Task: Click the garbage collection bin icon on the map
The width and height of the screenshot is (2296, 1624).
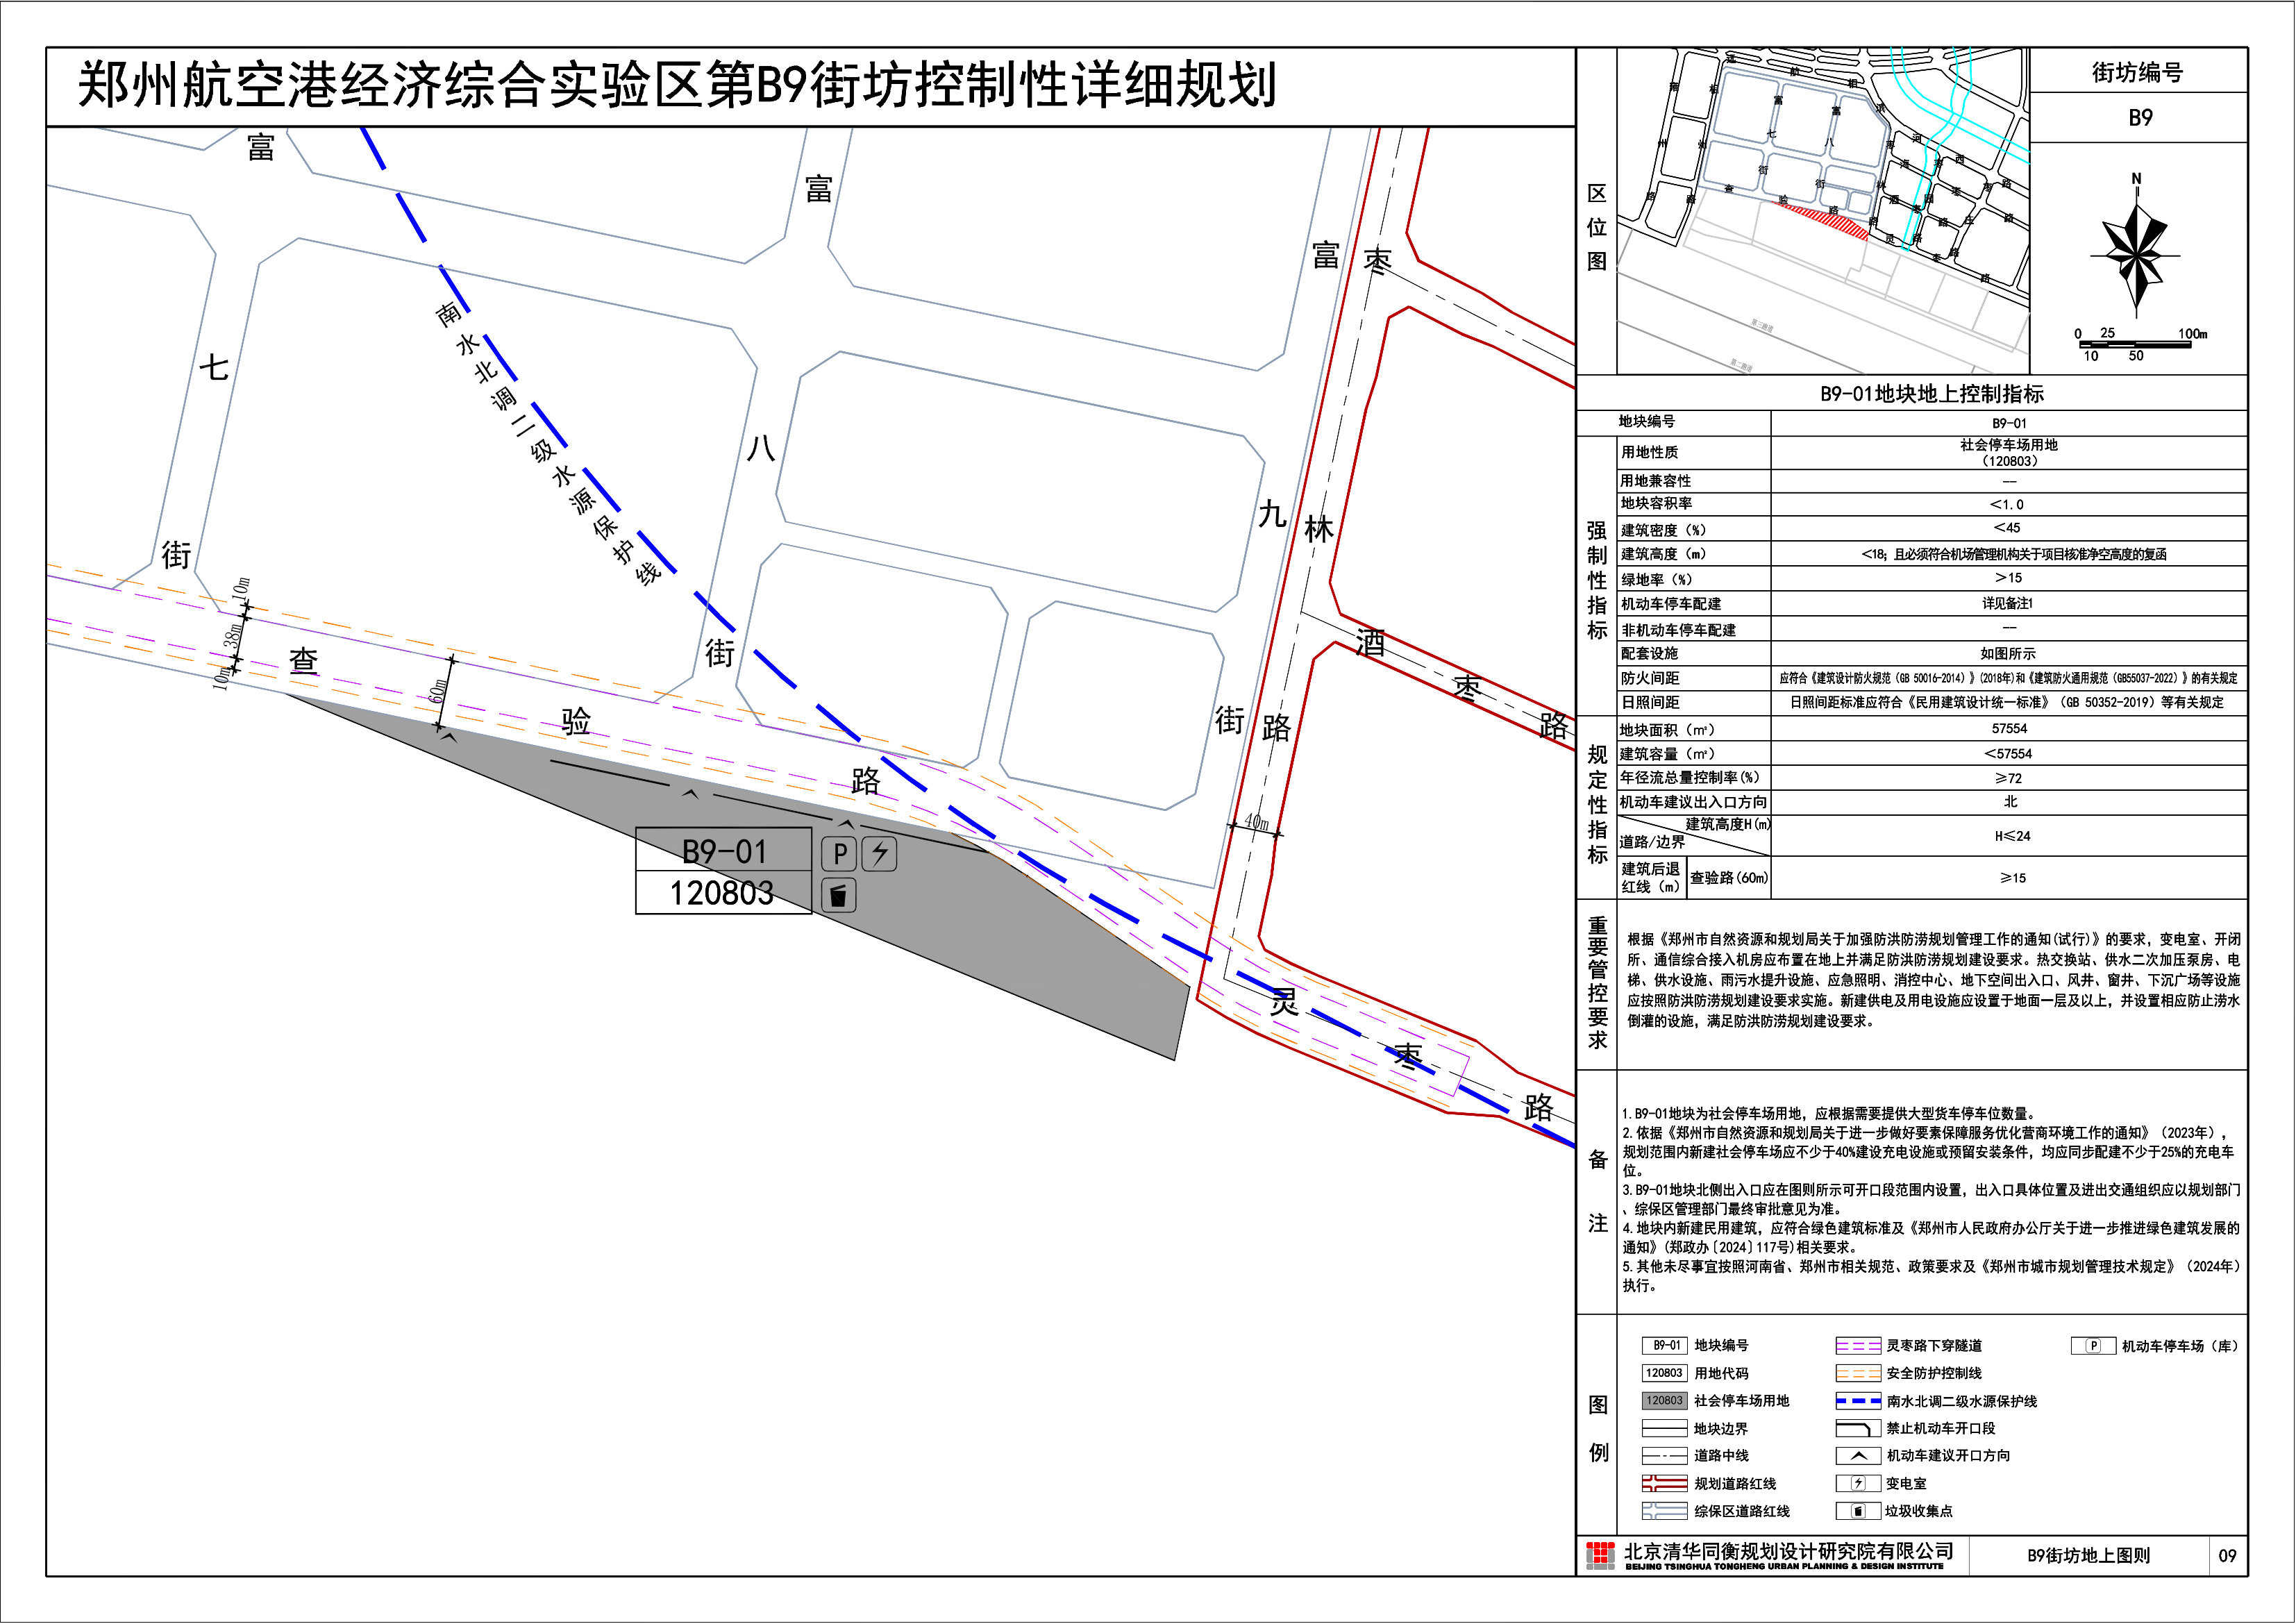Action: pos(839,895)
